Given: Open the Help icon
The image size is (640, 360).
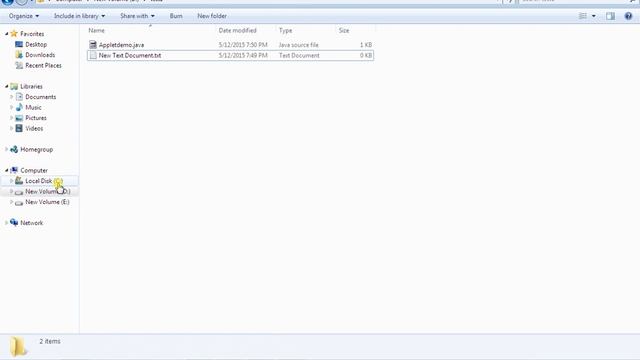Looking at the screenshot, I should pos(628,16).
